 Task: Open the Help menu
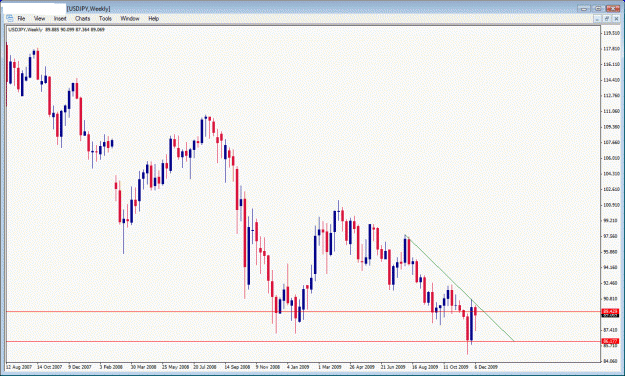click(153, 18)
